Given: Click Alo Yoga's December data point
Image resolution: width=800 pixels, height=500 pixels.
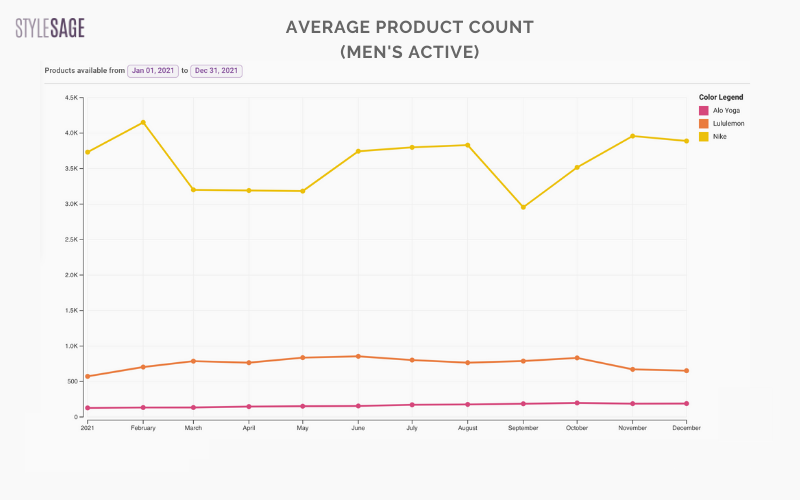Looking at the screenshot, I should (686, 404).
